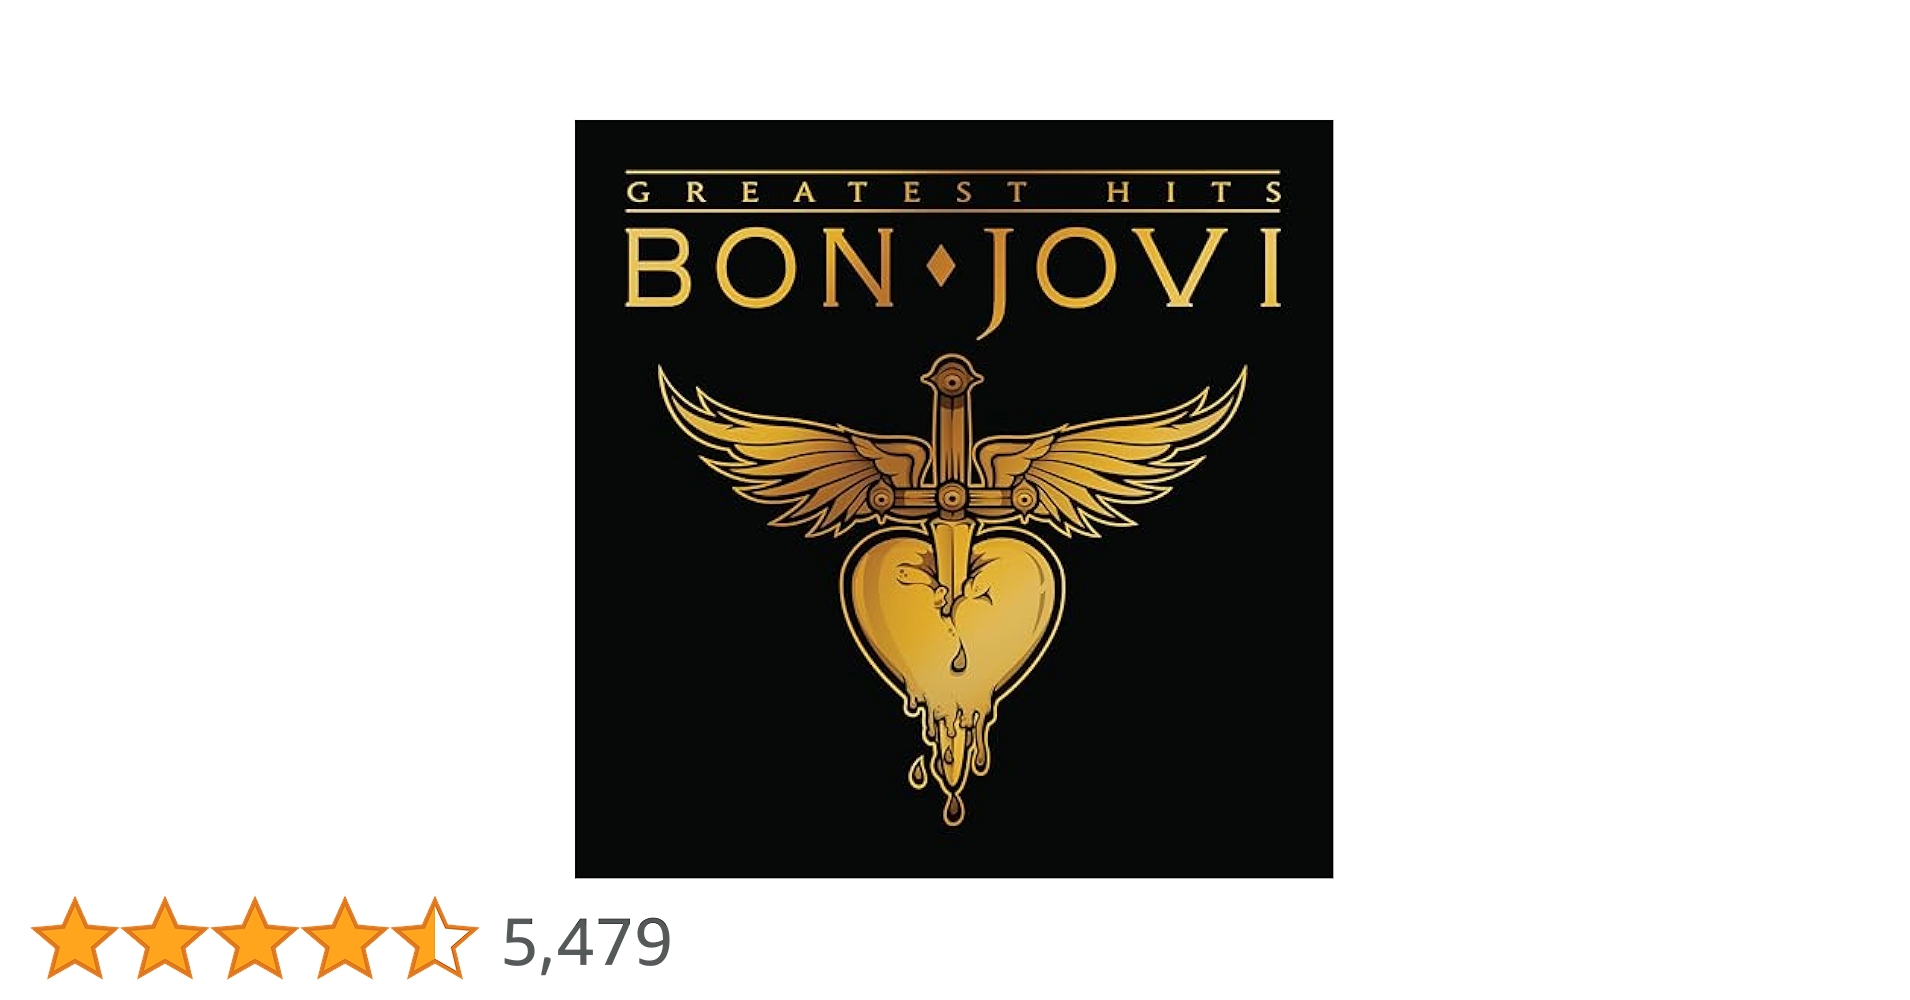
Task: Click the right golden wing
Action: click(x=1113, y=450)
